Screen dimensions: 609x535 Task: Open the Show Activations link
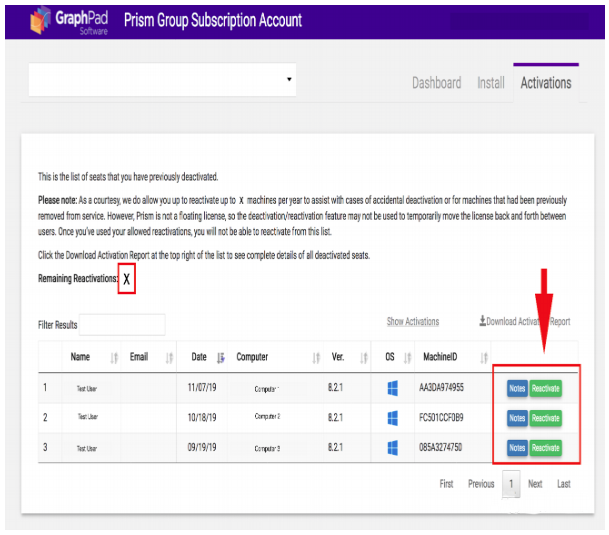click(x=413, y=321)
